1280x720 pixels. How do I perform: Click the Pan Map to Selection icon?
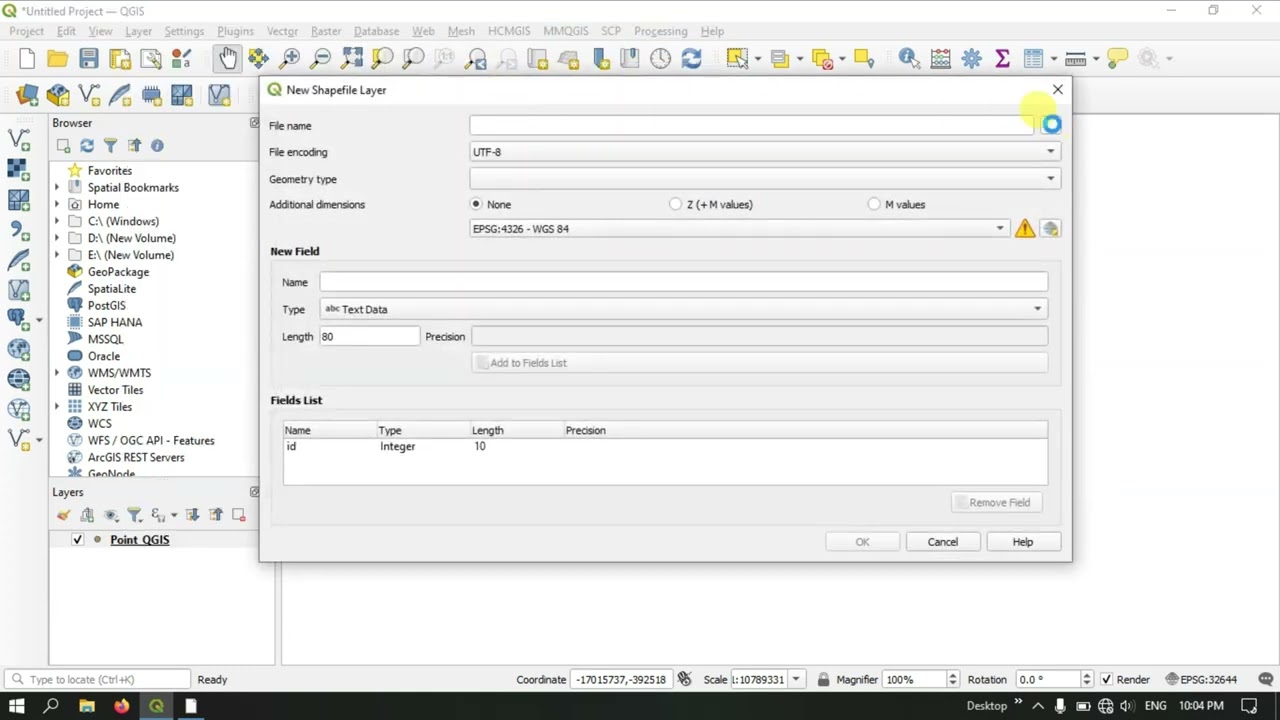[x=258, y=59]
